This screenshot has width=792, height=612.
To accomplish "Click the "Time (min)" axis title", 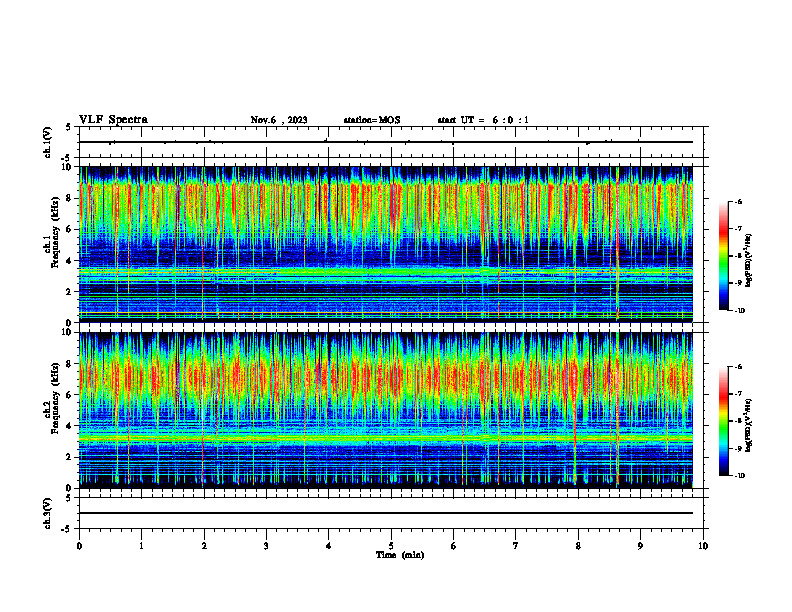I will coord(400,555).
